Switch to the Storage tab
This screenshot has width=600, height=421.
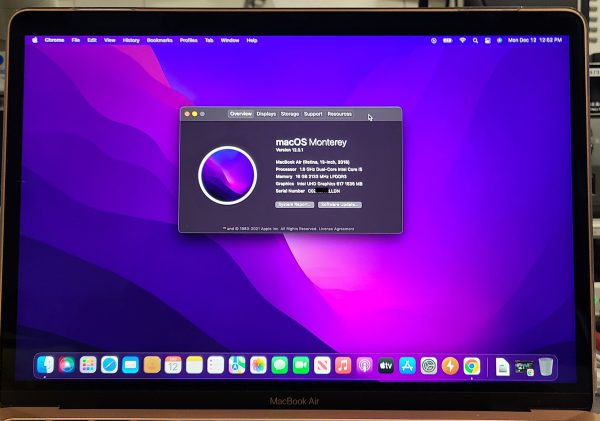tap(290, 114)
